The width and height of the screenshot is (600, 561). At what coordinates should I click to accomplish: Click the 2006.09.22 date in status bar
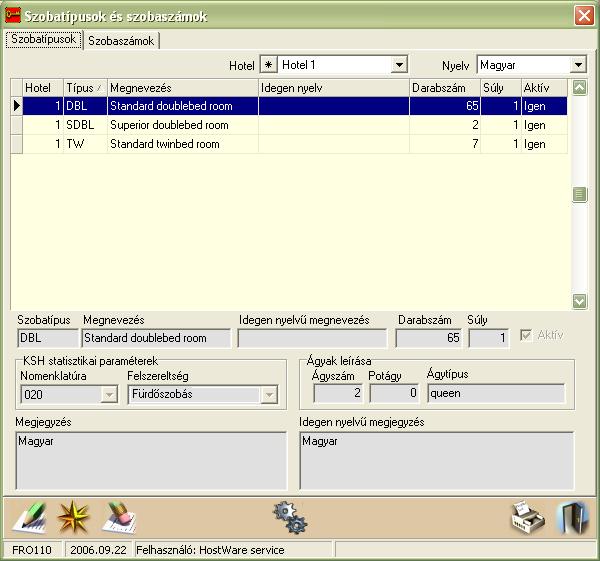pyautogui.click(x=98, y=550)
